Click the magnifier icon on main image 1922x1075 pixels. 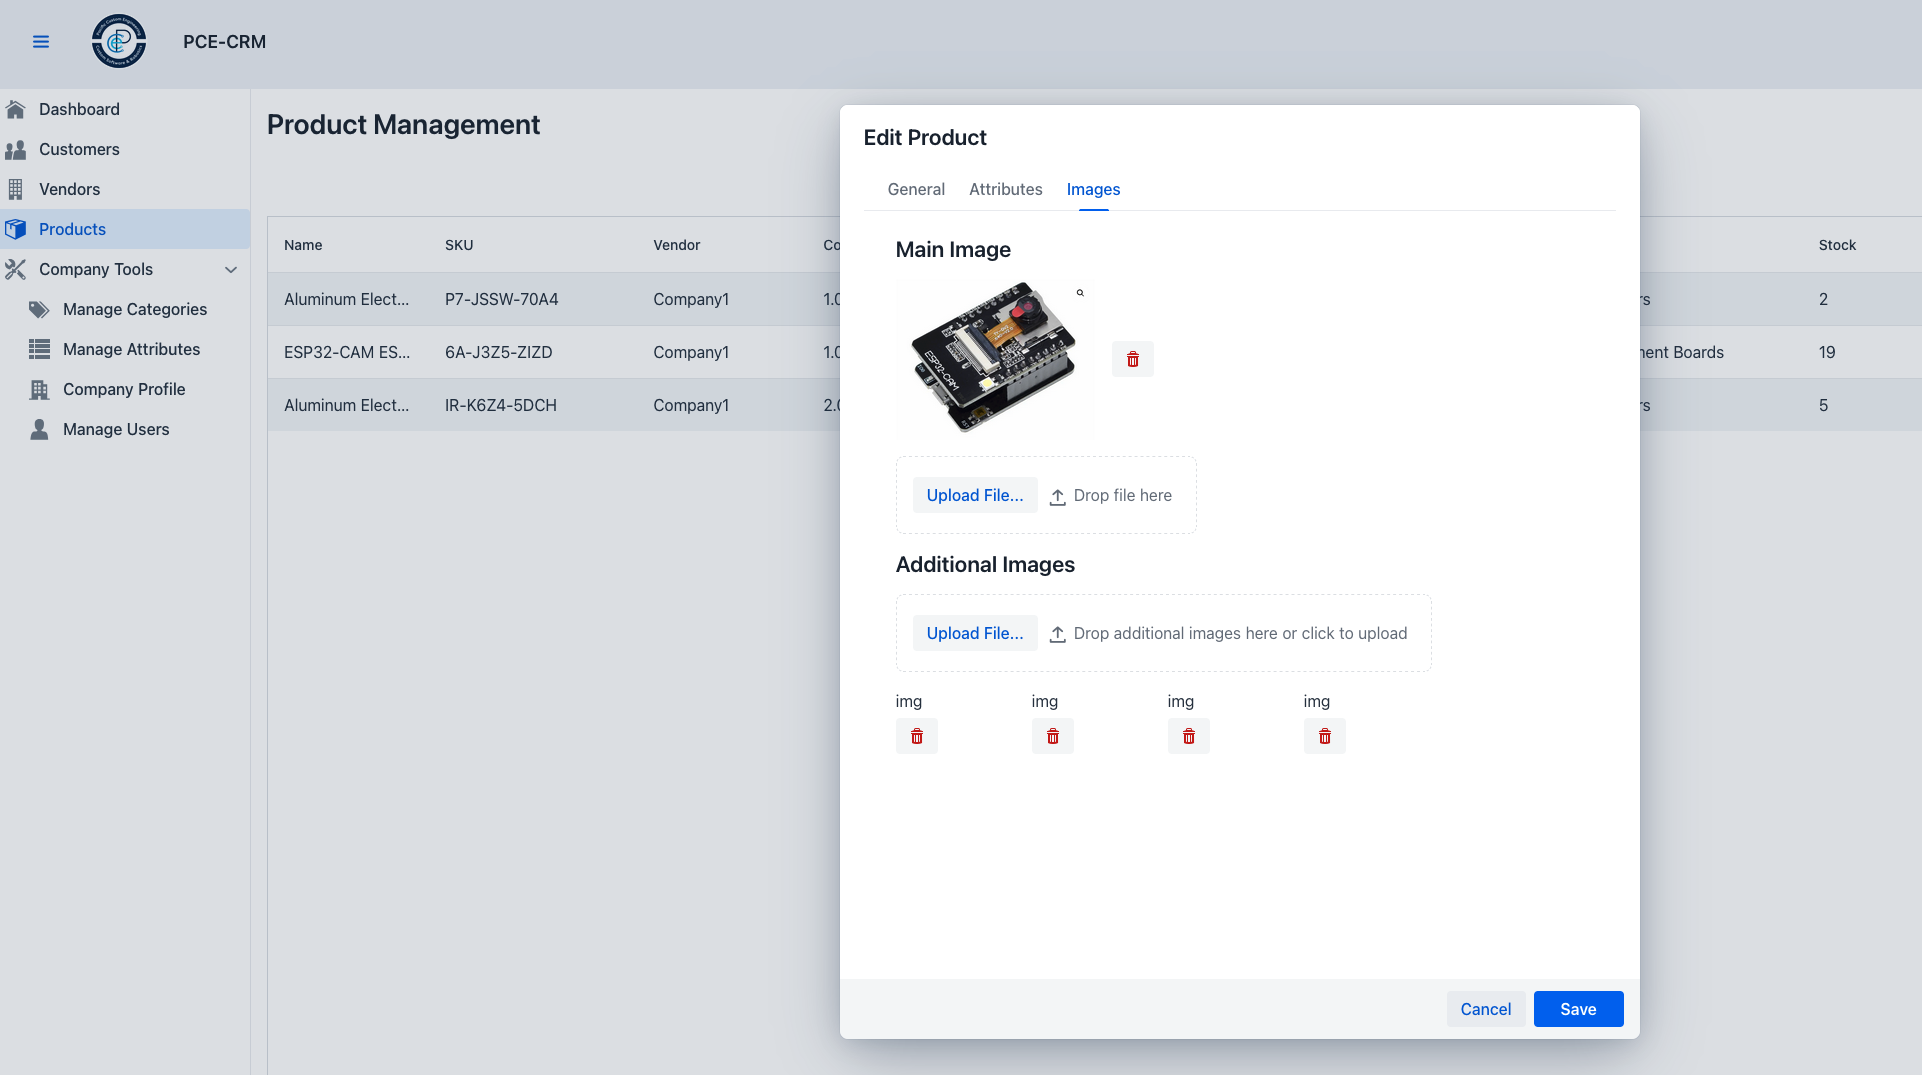(x=1080, y=293)
